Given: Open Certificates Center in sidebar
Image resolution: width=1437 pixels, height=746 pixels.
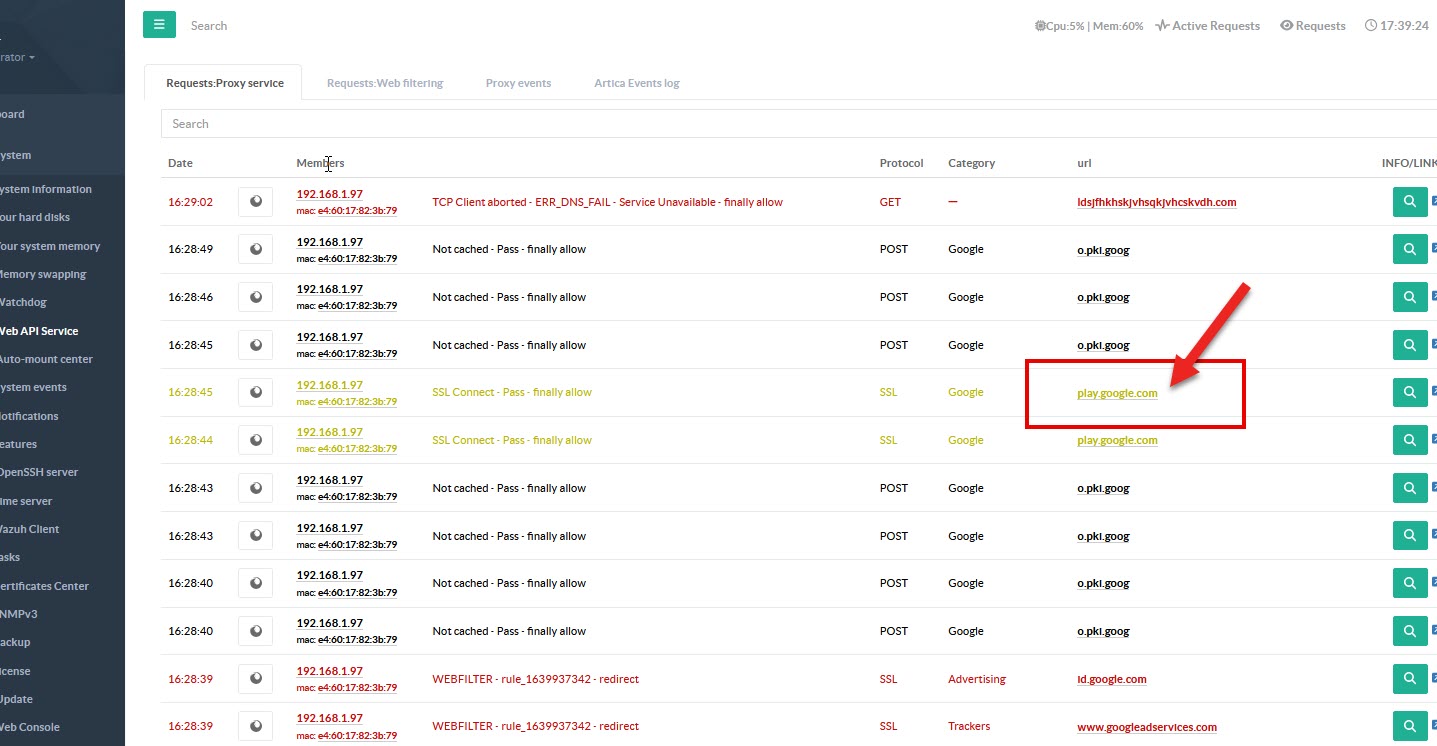Looking at the screenshot, I should (45, 586).
